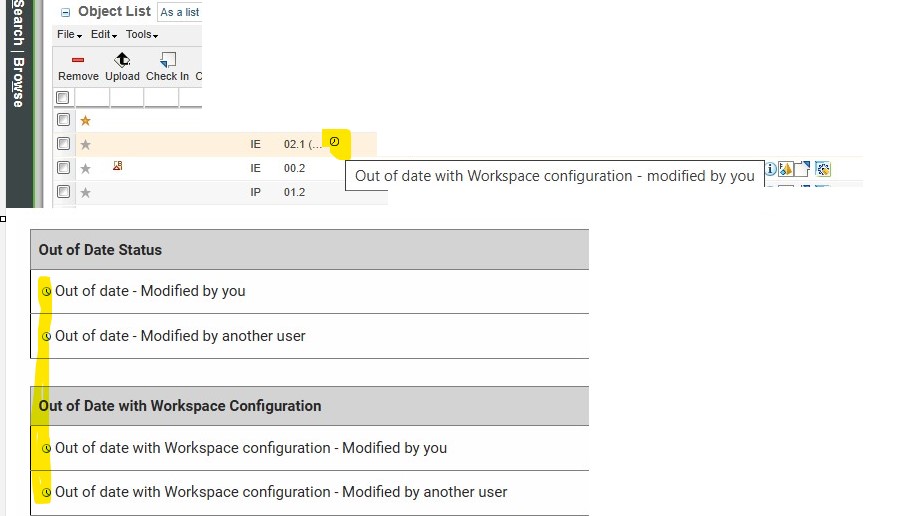The height and width of the screenshot is (516, 907).
Task: Click the orange favorite star in the first row
Action: pos(85,120)
